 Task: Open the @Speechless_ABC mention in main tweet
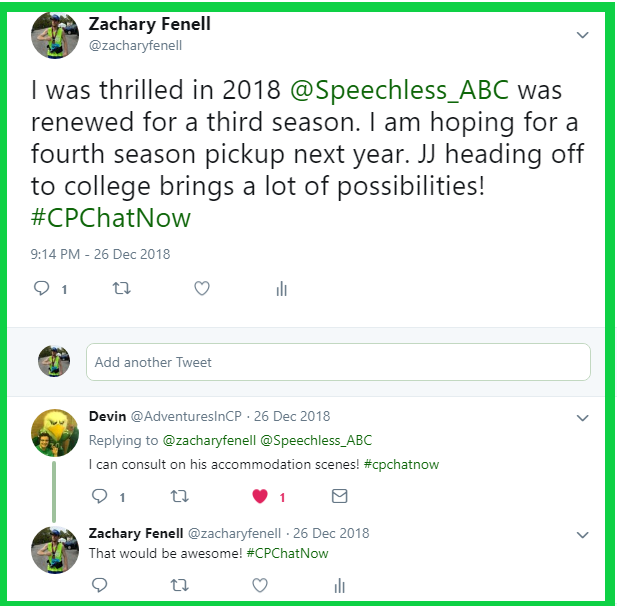tap(399, 90)
